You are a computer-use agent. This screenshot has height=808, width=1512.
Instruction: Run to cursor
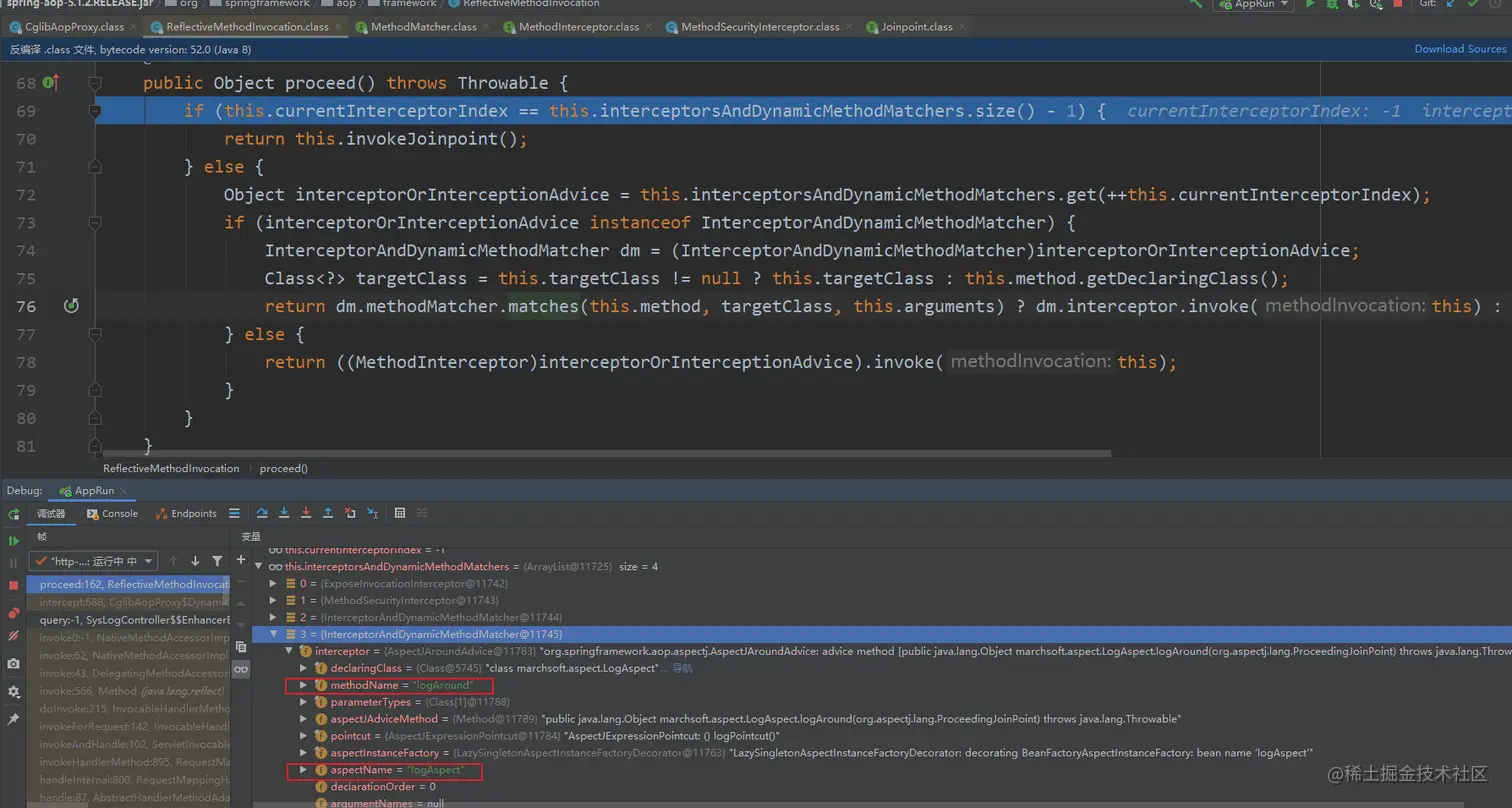coord(372,513)
